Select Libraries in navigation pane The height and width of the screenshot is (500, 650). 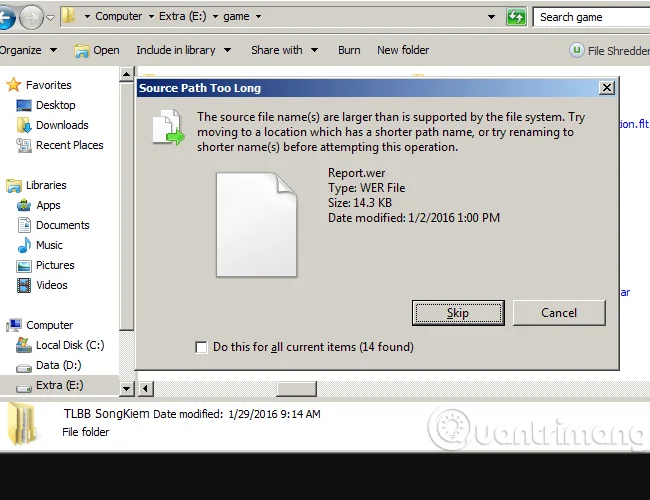click(x=46, y=185)
